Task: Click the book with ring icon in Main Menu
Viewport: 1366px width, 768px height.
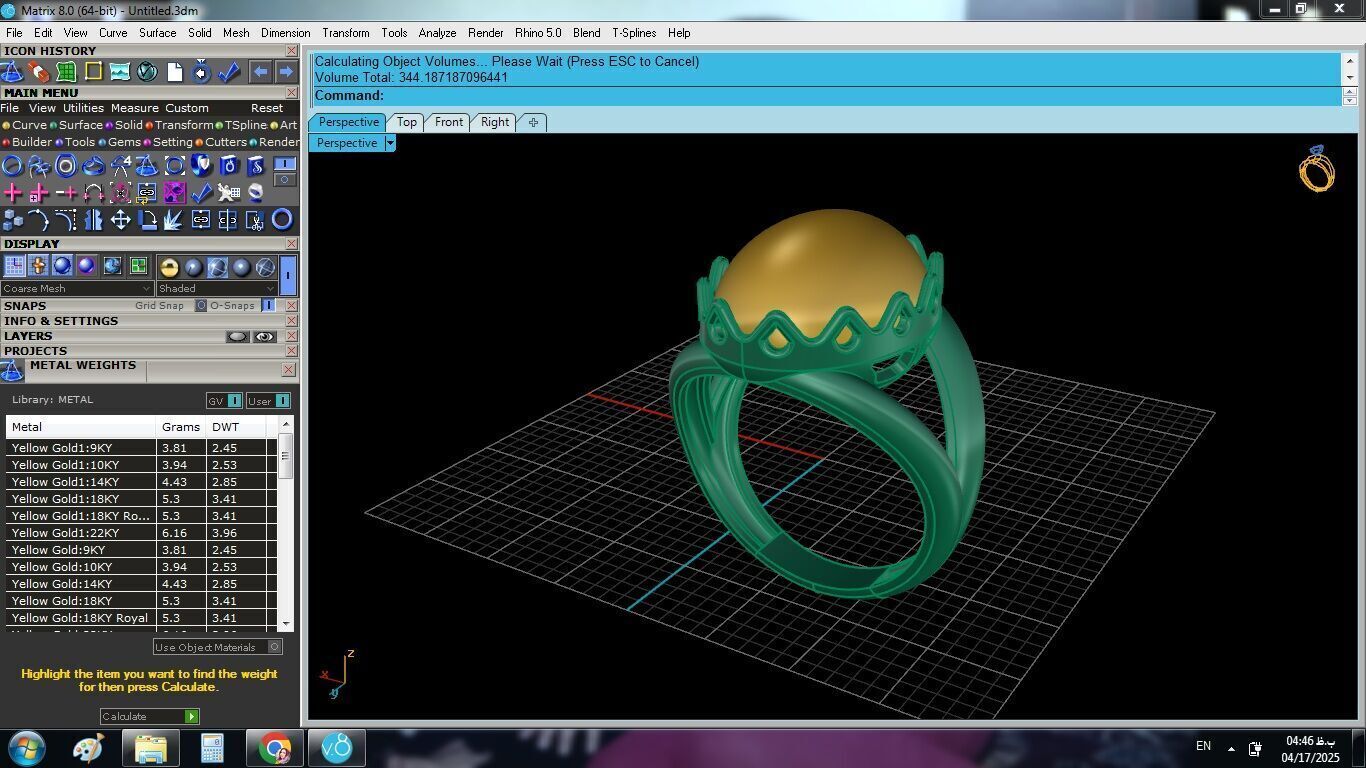Action: (229, 166)
